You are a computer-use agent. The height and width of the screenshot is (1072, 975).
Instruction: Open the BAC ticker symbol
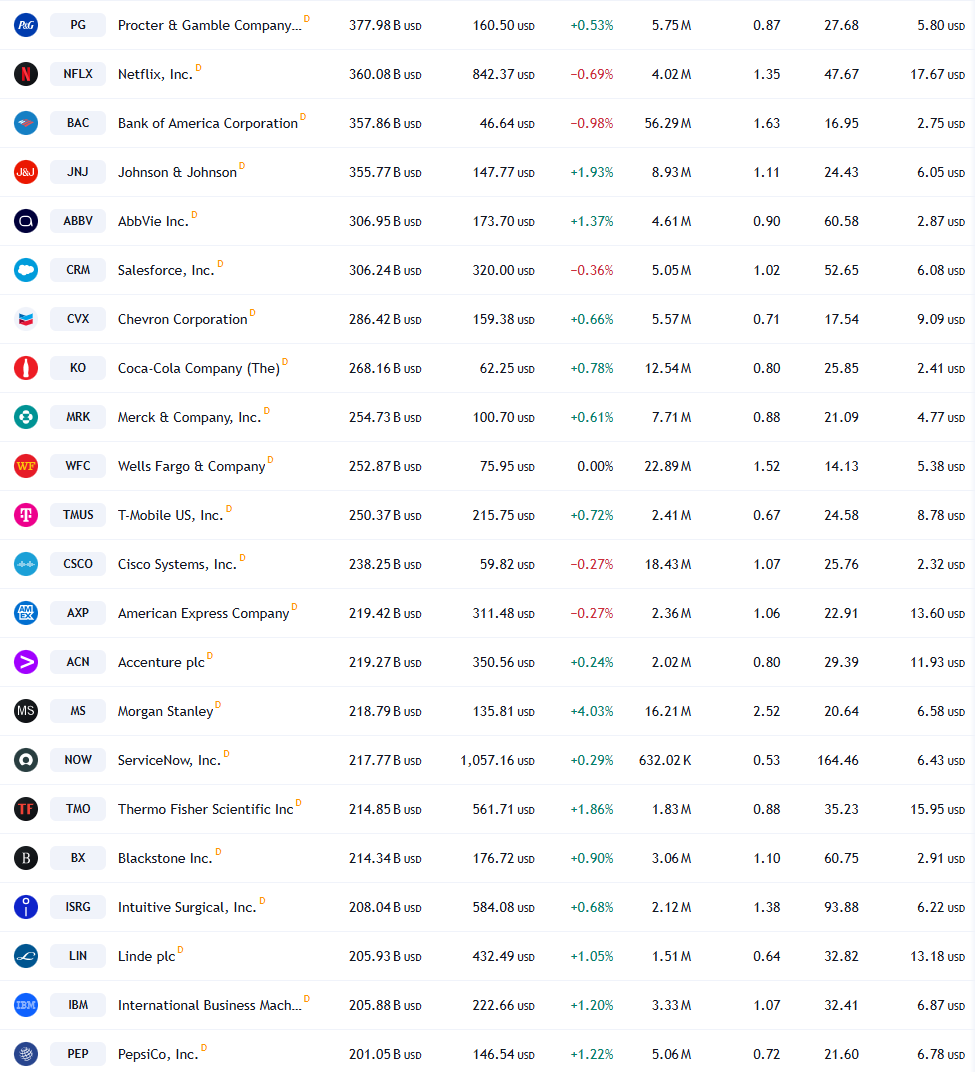(78, 123)
